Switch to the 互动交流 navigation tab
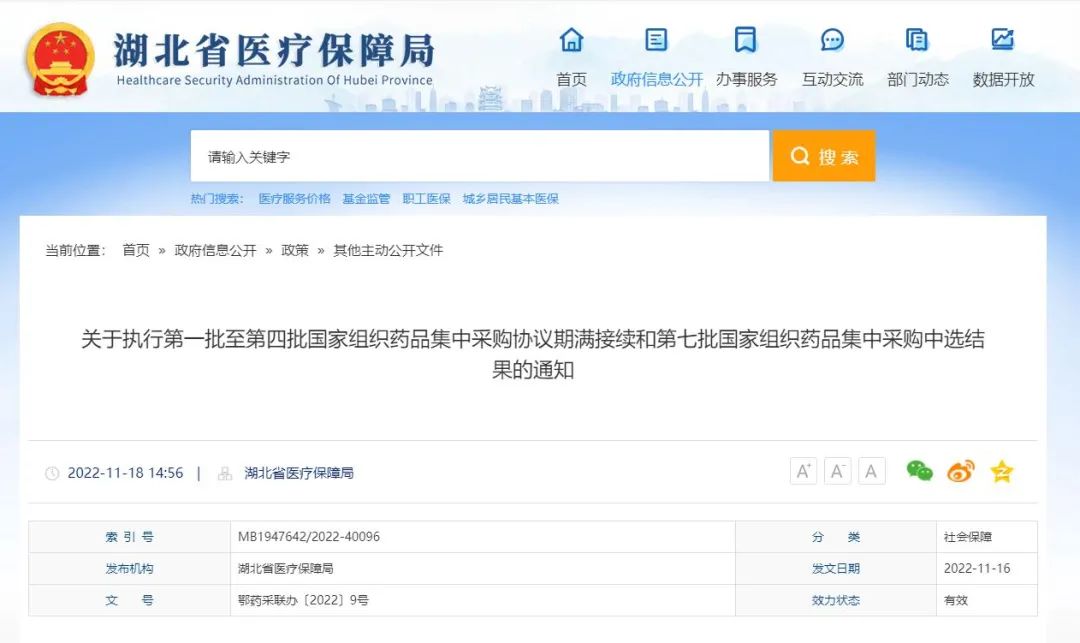The width and height of the screenshot is (1080, 643). [832, 80]
